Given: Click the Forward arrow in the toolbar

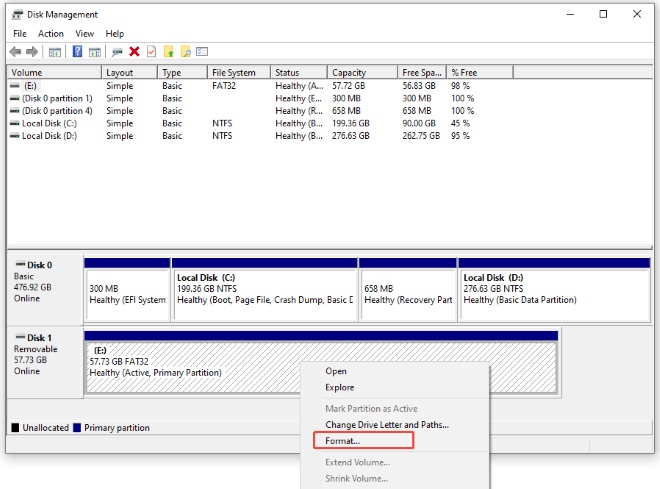Looking at the screenshot, I should 32,52.
